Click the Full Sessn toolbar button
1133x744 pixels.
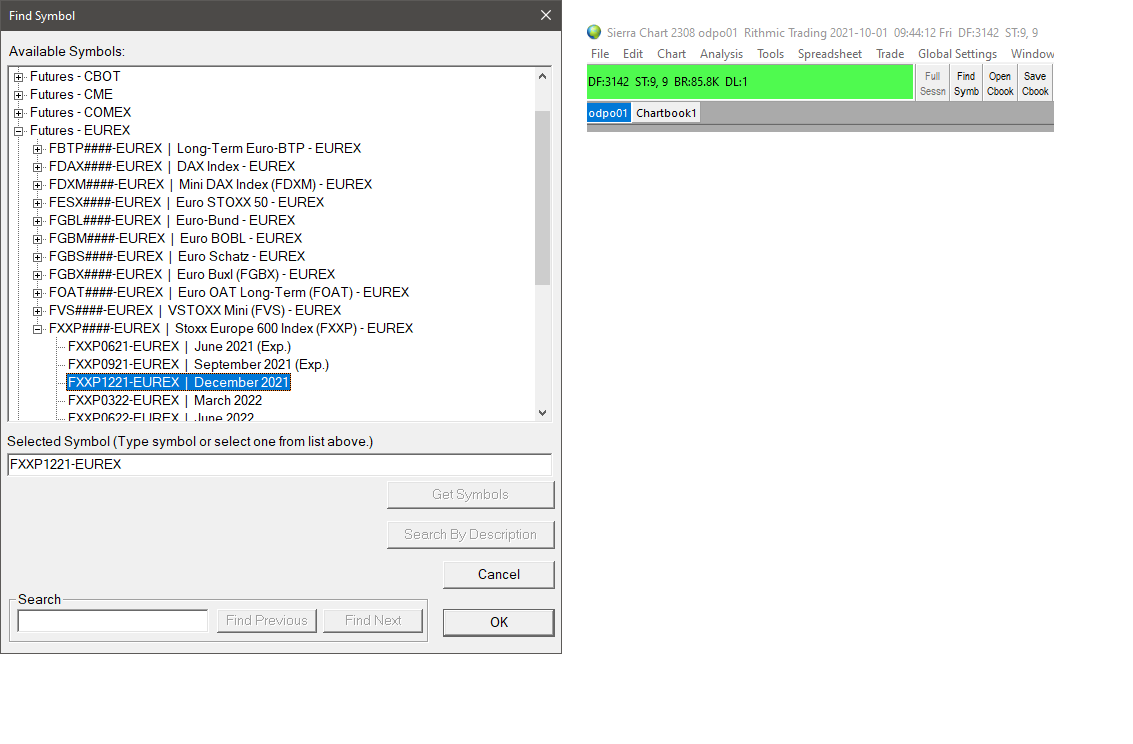click(933, 83)
